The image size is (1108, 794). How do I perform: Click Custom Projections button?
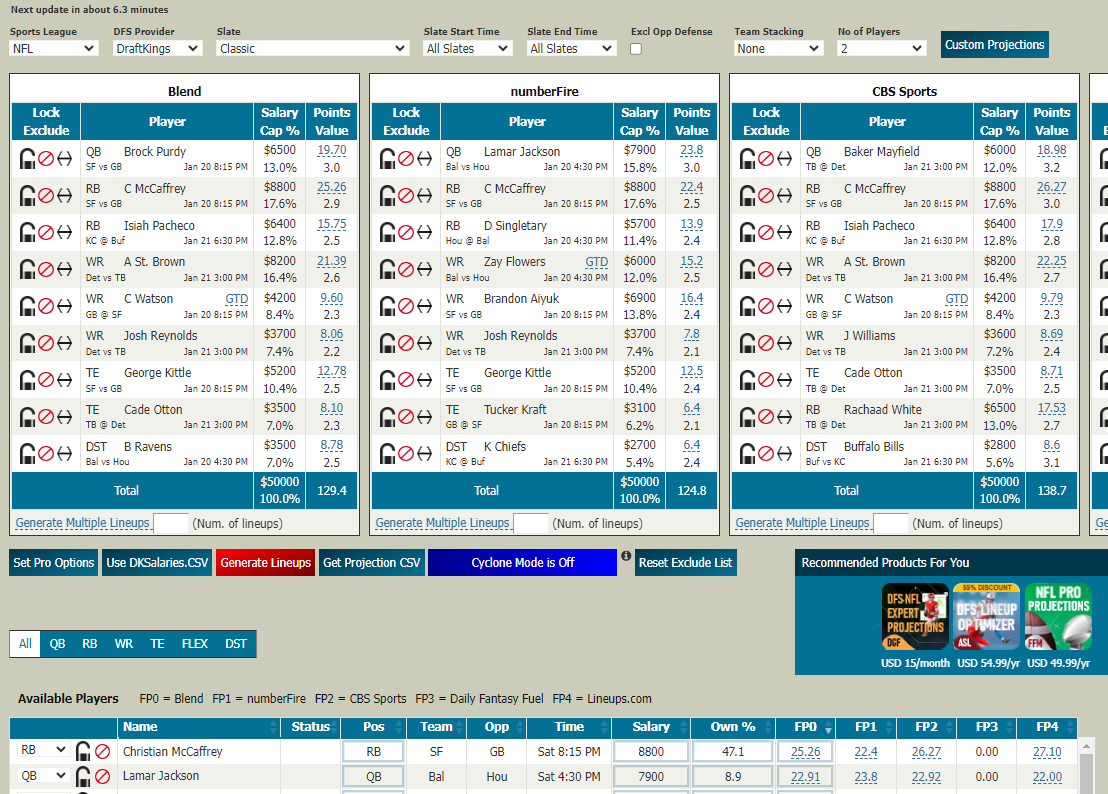(x=994, y=45)
